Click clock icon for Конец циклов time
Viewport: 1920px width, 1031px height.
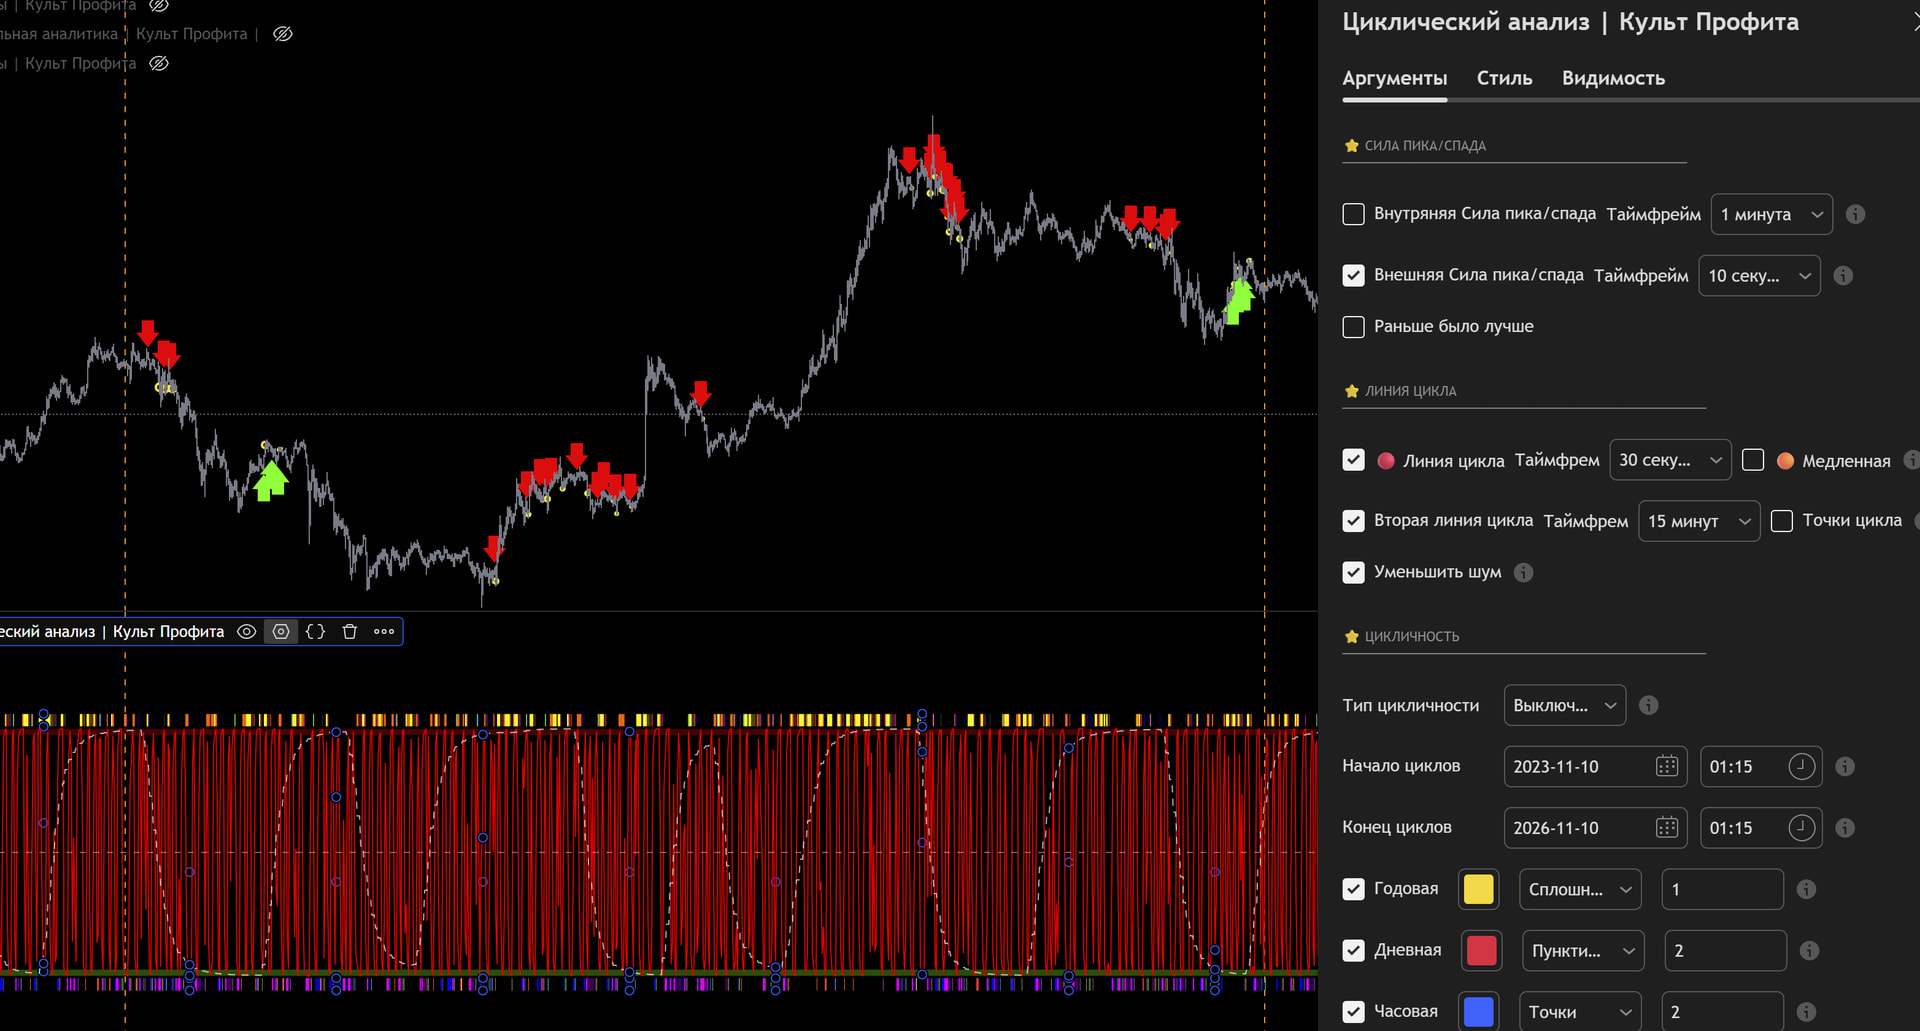(x=1801, y=828)
